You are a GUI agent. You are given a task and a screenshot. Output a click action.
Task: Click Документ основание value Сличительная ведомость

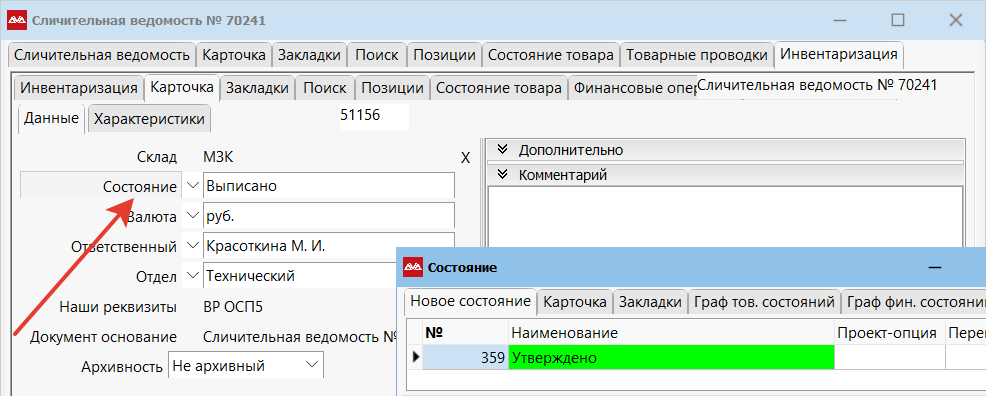pyautogui.click(x=299, y=337)
